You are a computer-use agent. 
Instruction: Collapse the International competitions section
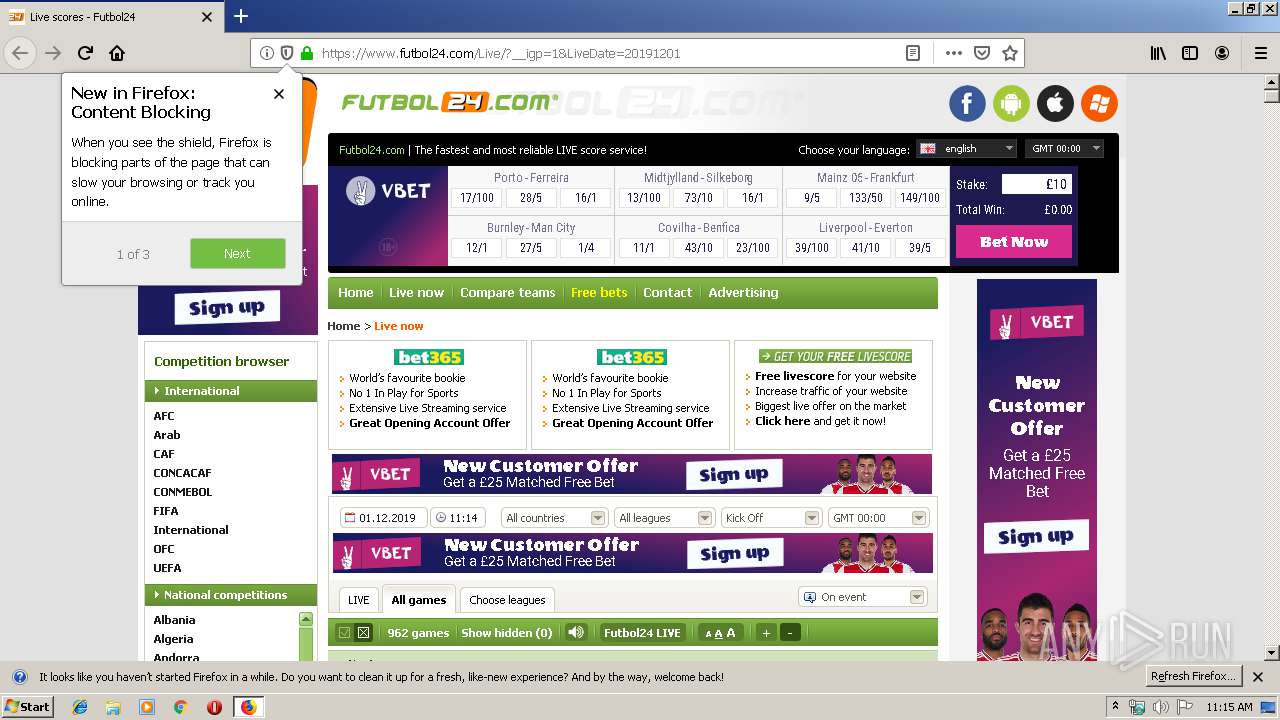[232, 391]
